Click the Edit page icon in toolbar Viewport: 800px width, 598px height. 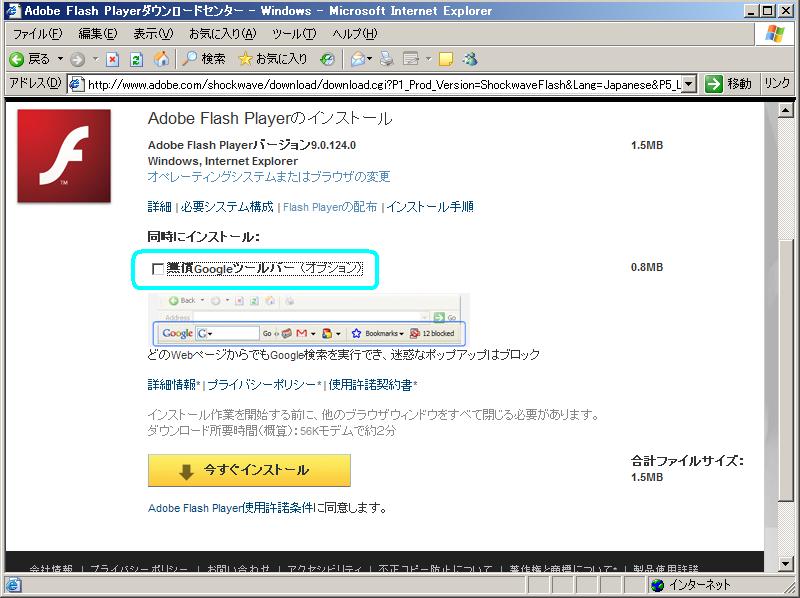[x=411, y=59]
